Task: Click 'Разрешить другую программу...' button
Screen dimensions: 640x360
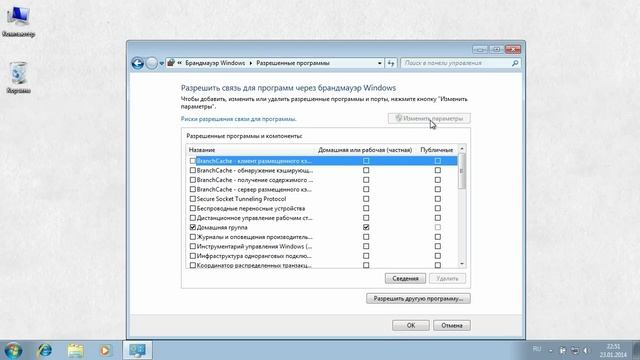Action: click(418, 298)
